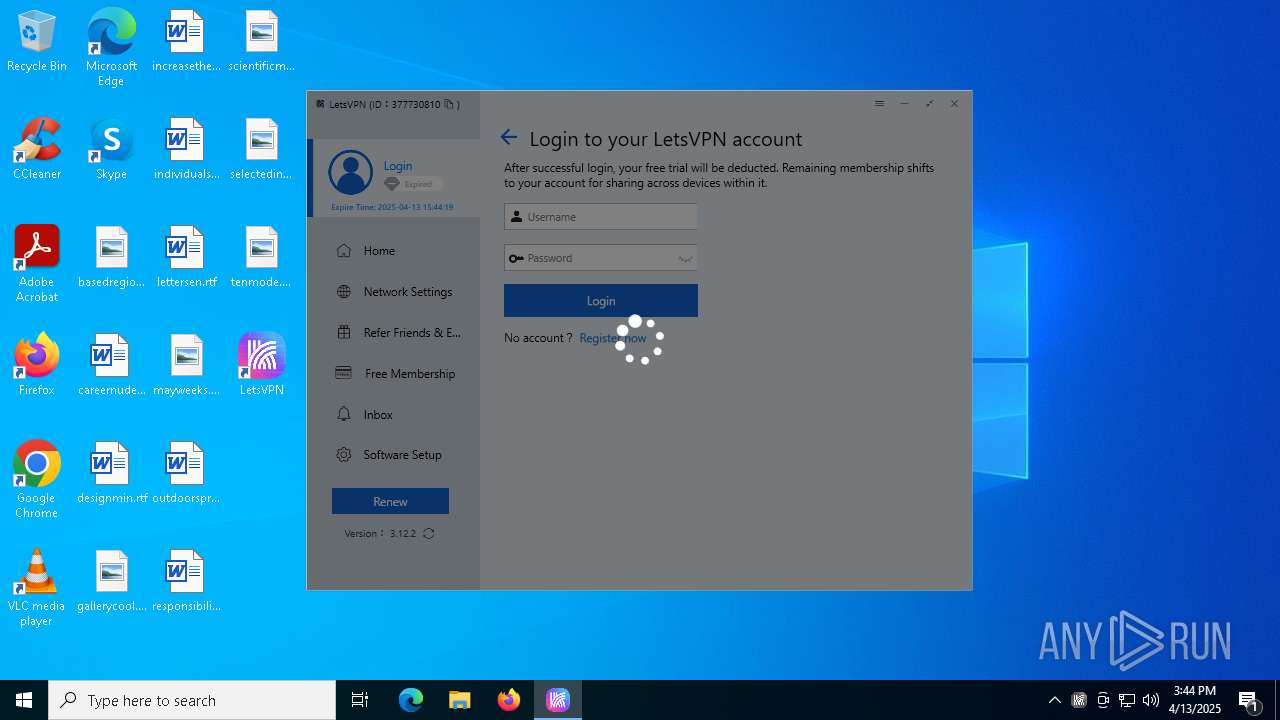
Task: Select the Microsoft Edge desktop shortcut
Action: [111, 47]
